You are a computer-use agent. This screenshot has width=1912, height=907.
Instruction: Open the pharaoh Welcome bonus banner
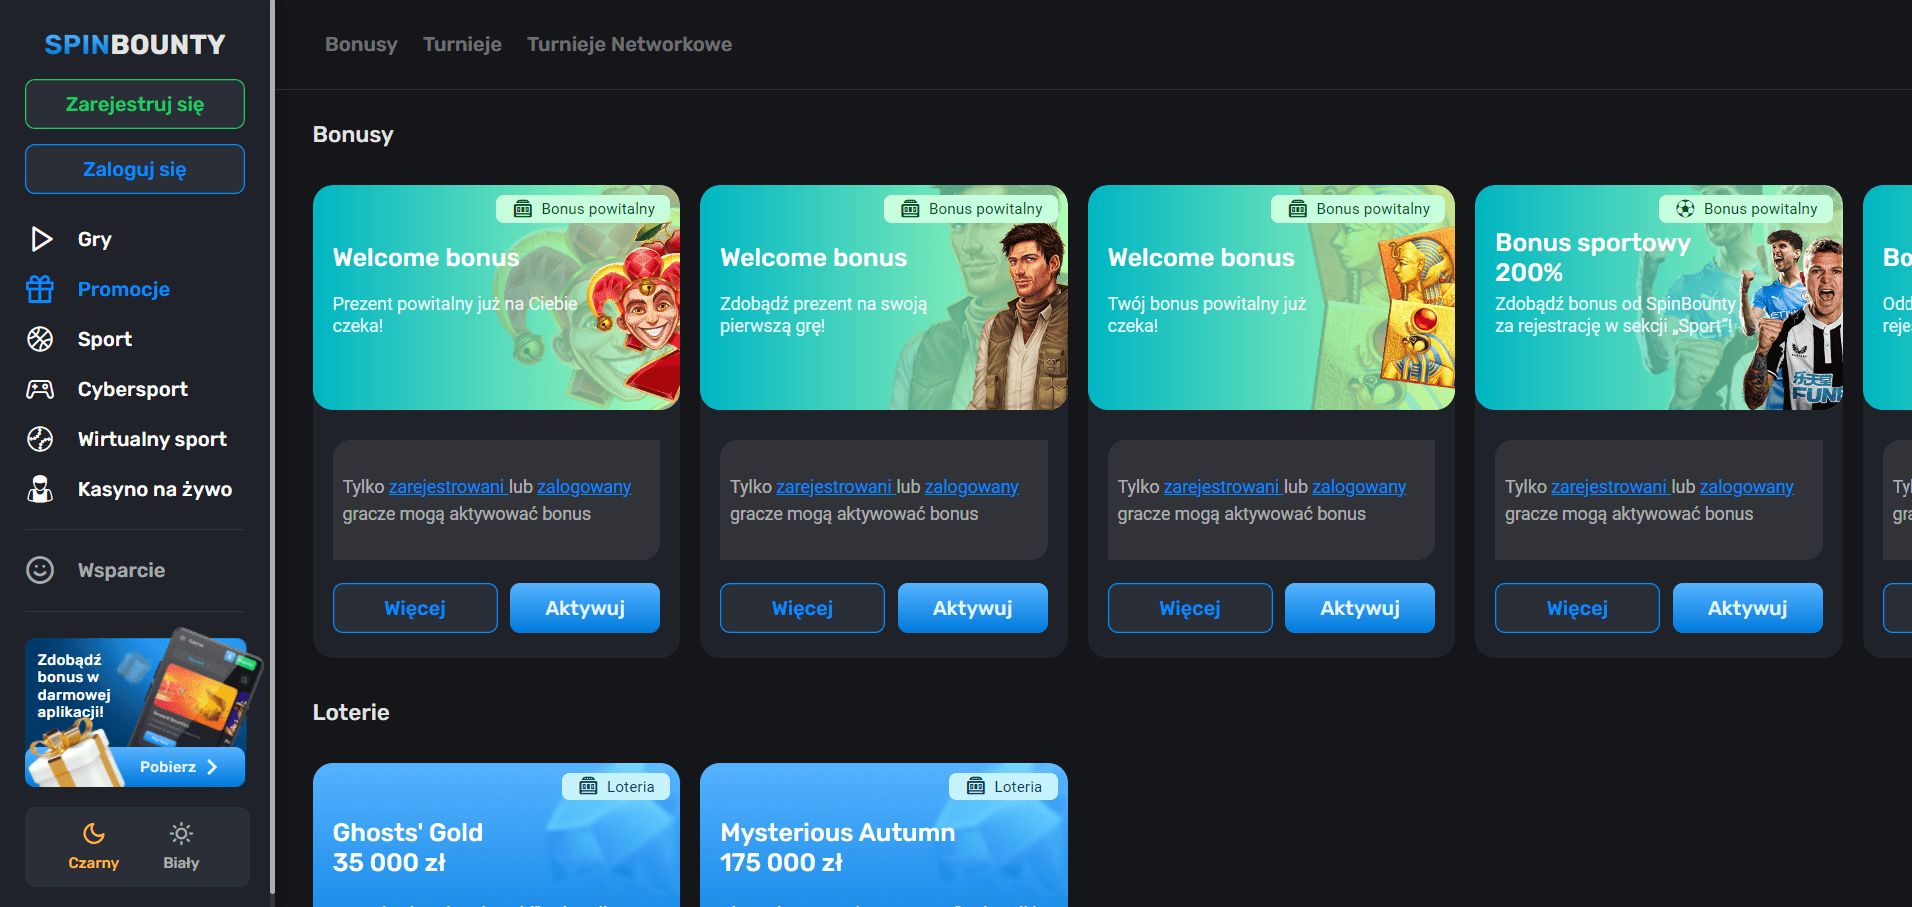[x=1271, y=297]
